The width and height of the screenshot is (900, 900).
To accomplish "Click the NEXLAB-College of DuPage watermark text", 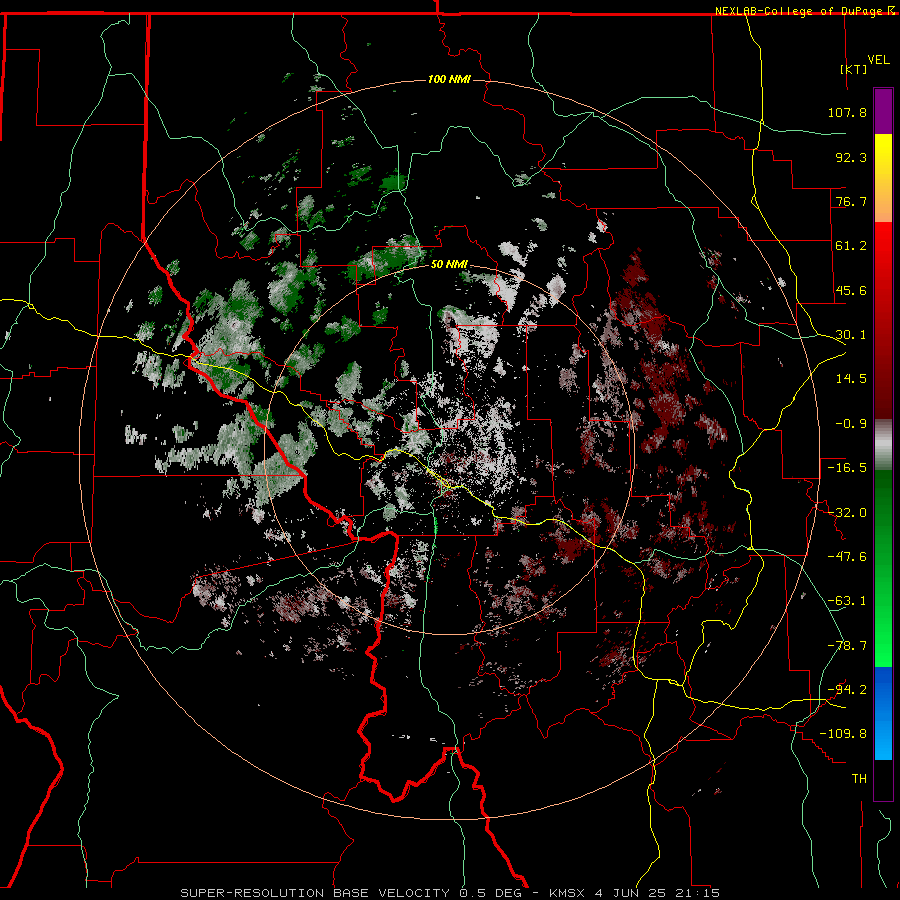I will [x=804, y=11].
